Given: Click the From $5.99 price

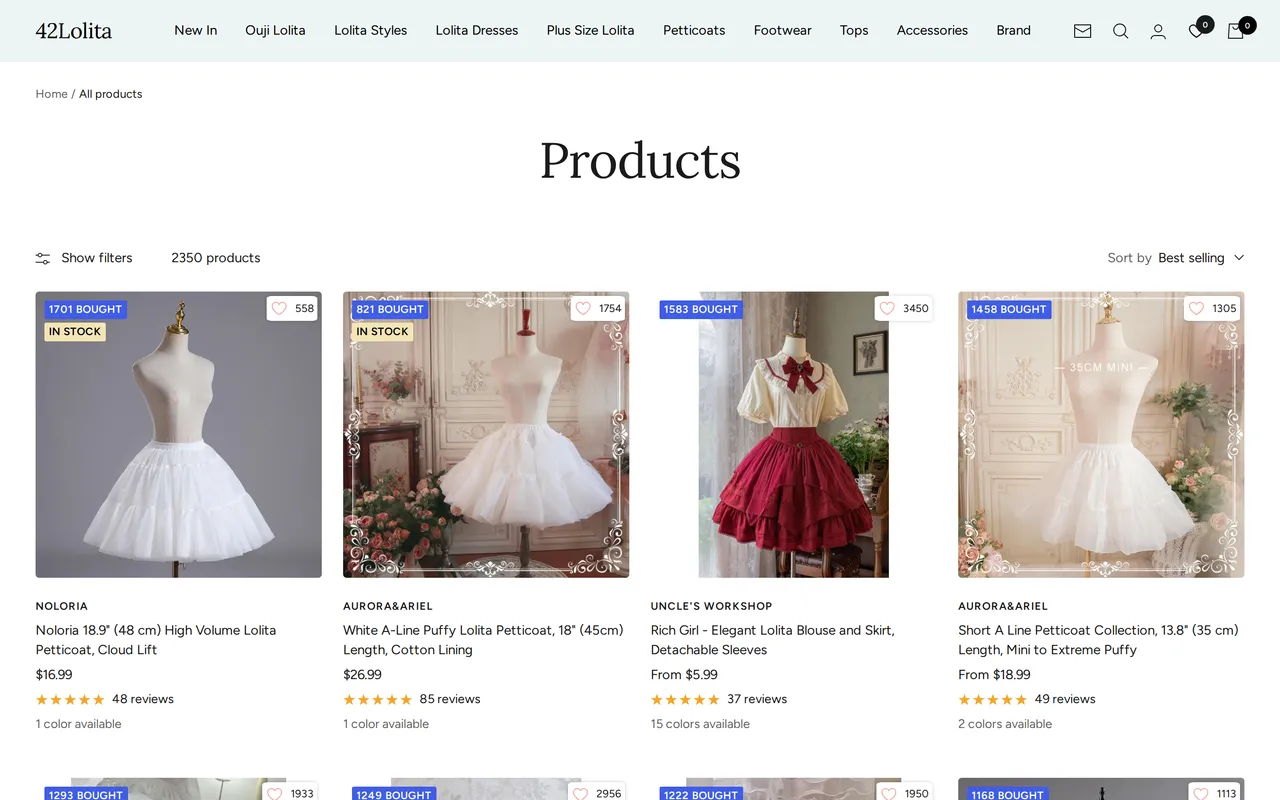Looking at the screenshot, I should point(684,675).
